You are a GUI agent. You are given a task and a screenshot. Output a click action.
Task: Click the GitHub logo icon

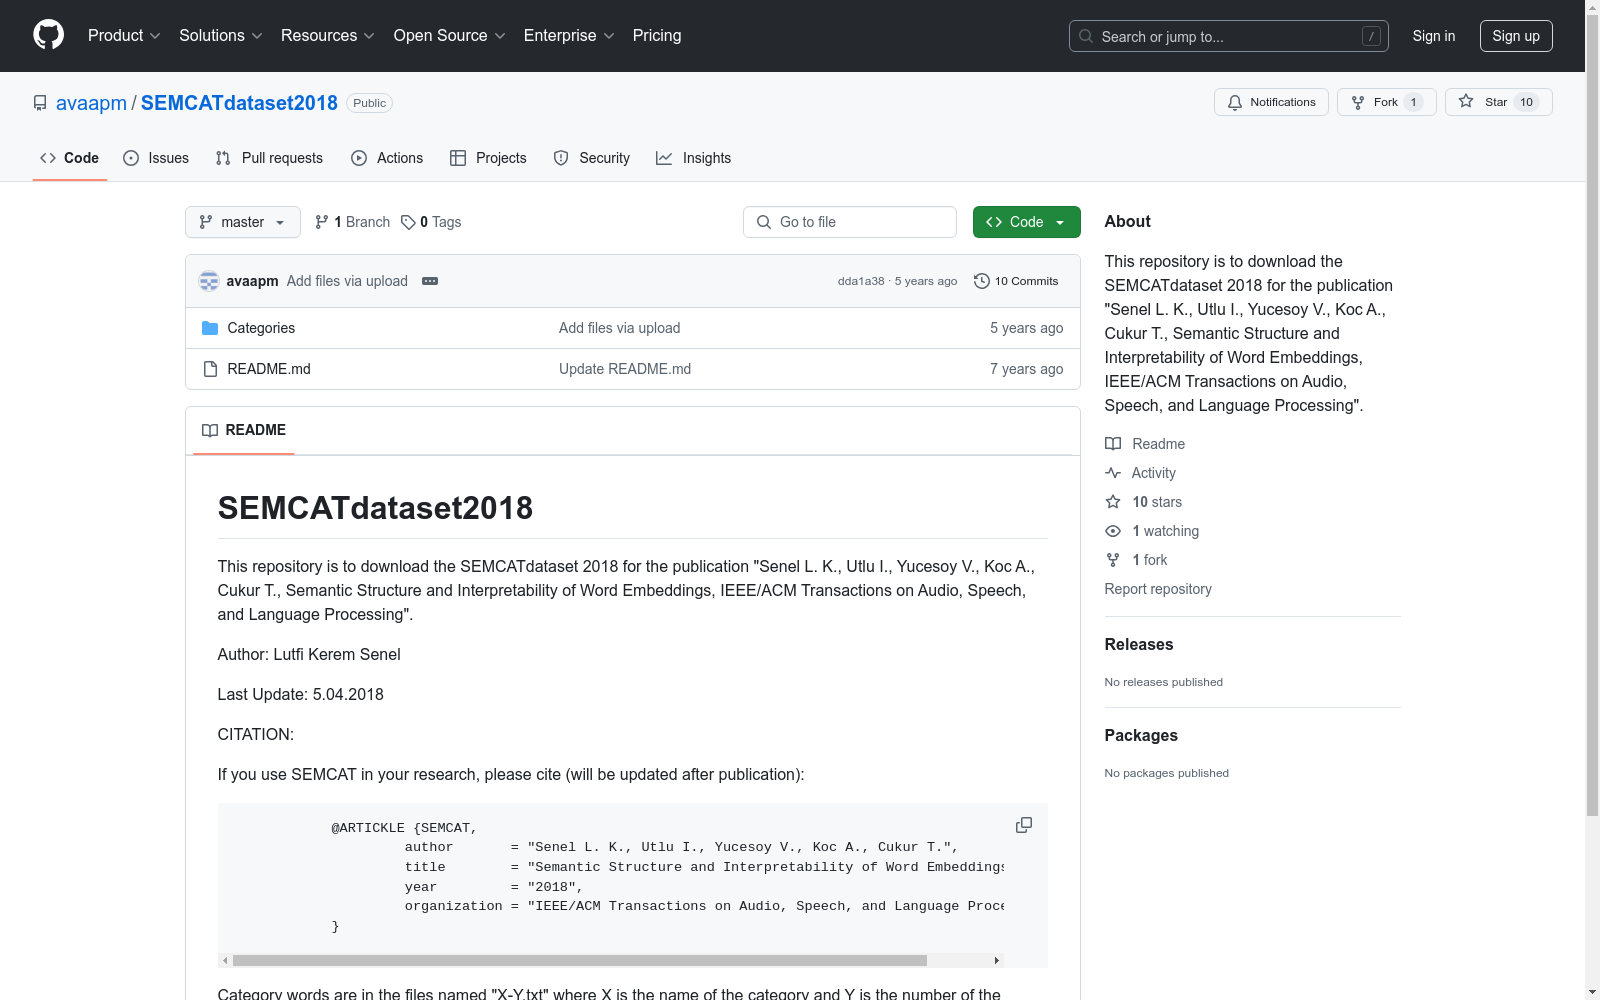click(x=48, y=35)
